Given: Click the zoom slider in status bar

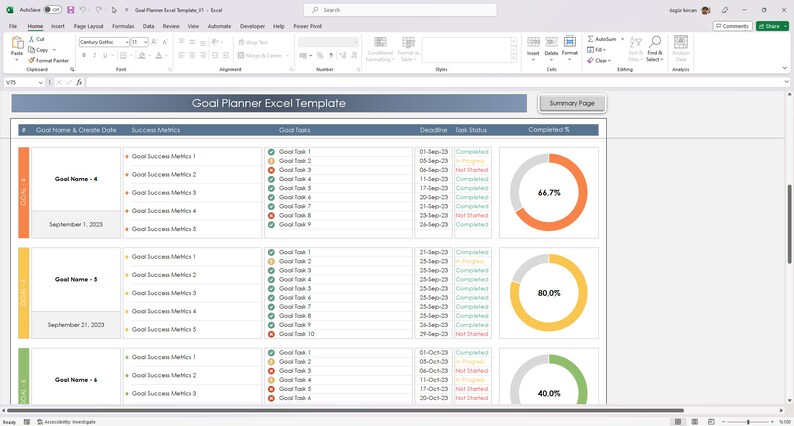Looking at the screenshot, I should [x=748, y=421].
